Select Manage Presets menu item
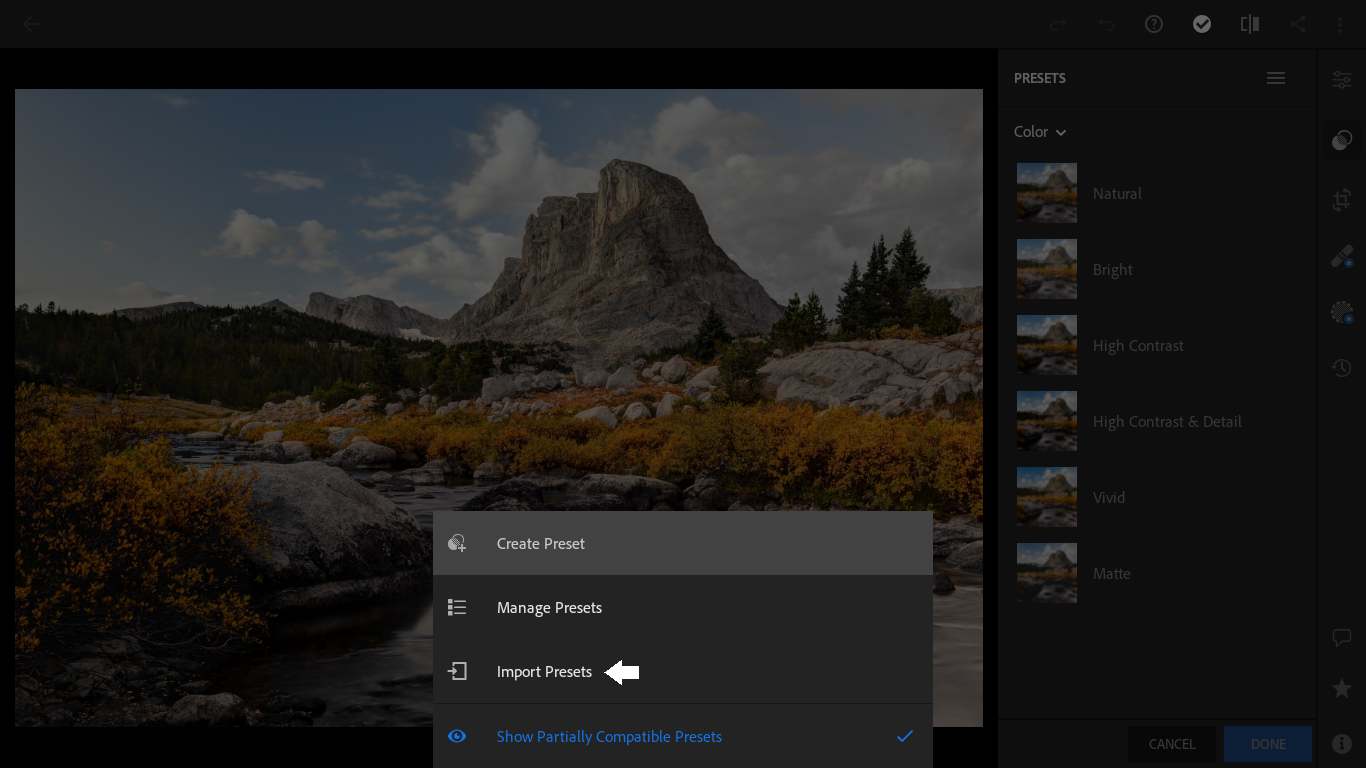The height and width of the screenshot is (768, 1366). click(x=549, y=608)
